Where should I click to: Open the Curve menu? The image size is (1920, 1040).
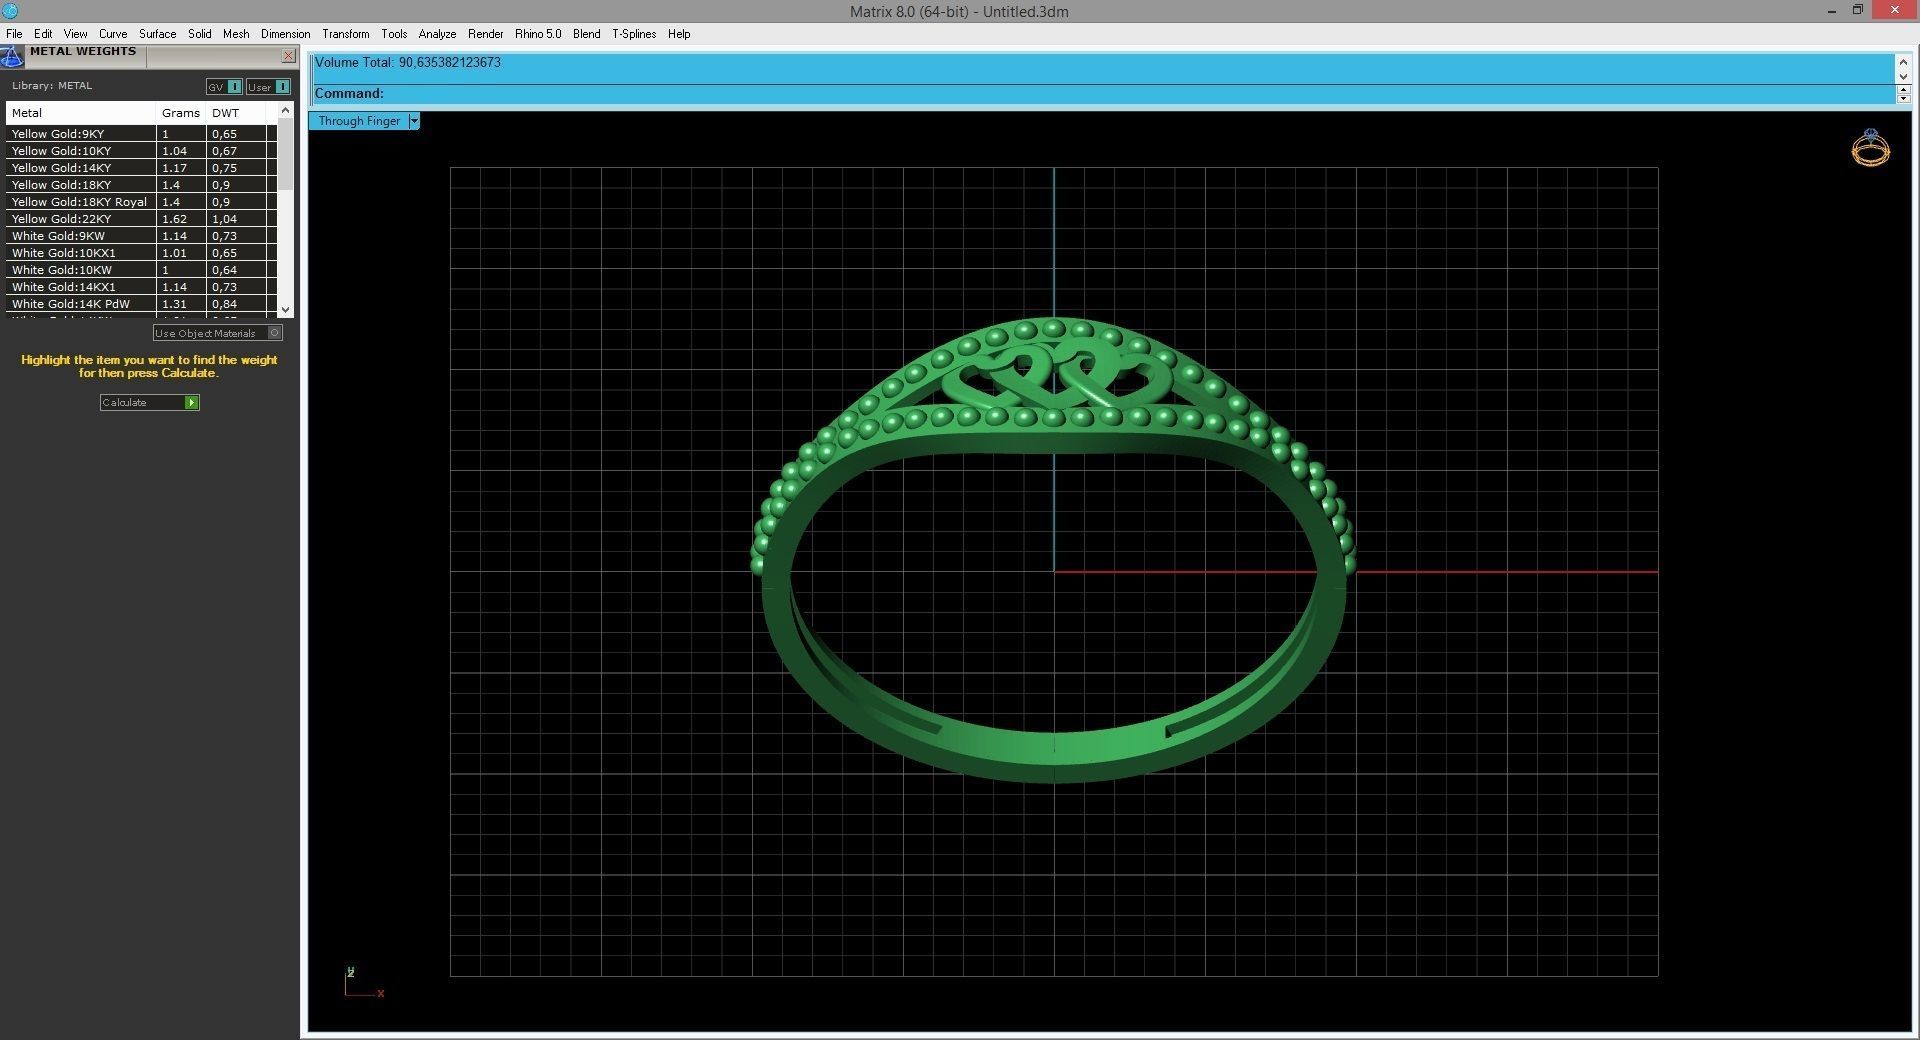click(113, 34)
